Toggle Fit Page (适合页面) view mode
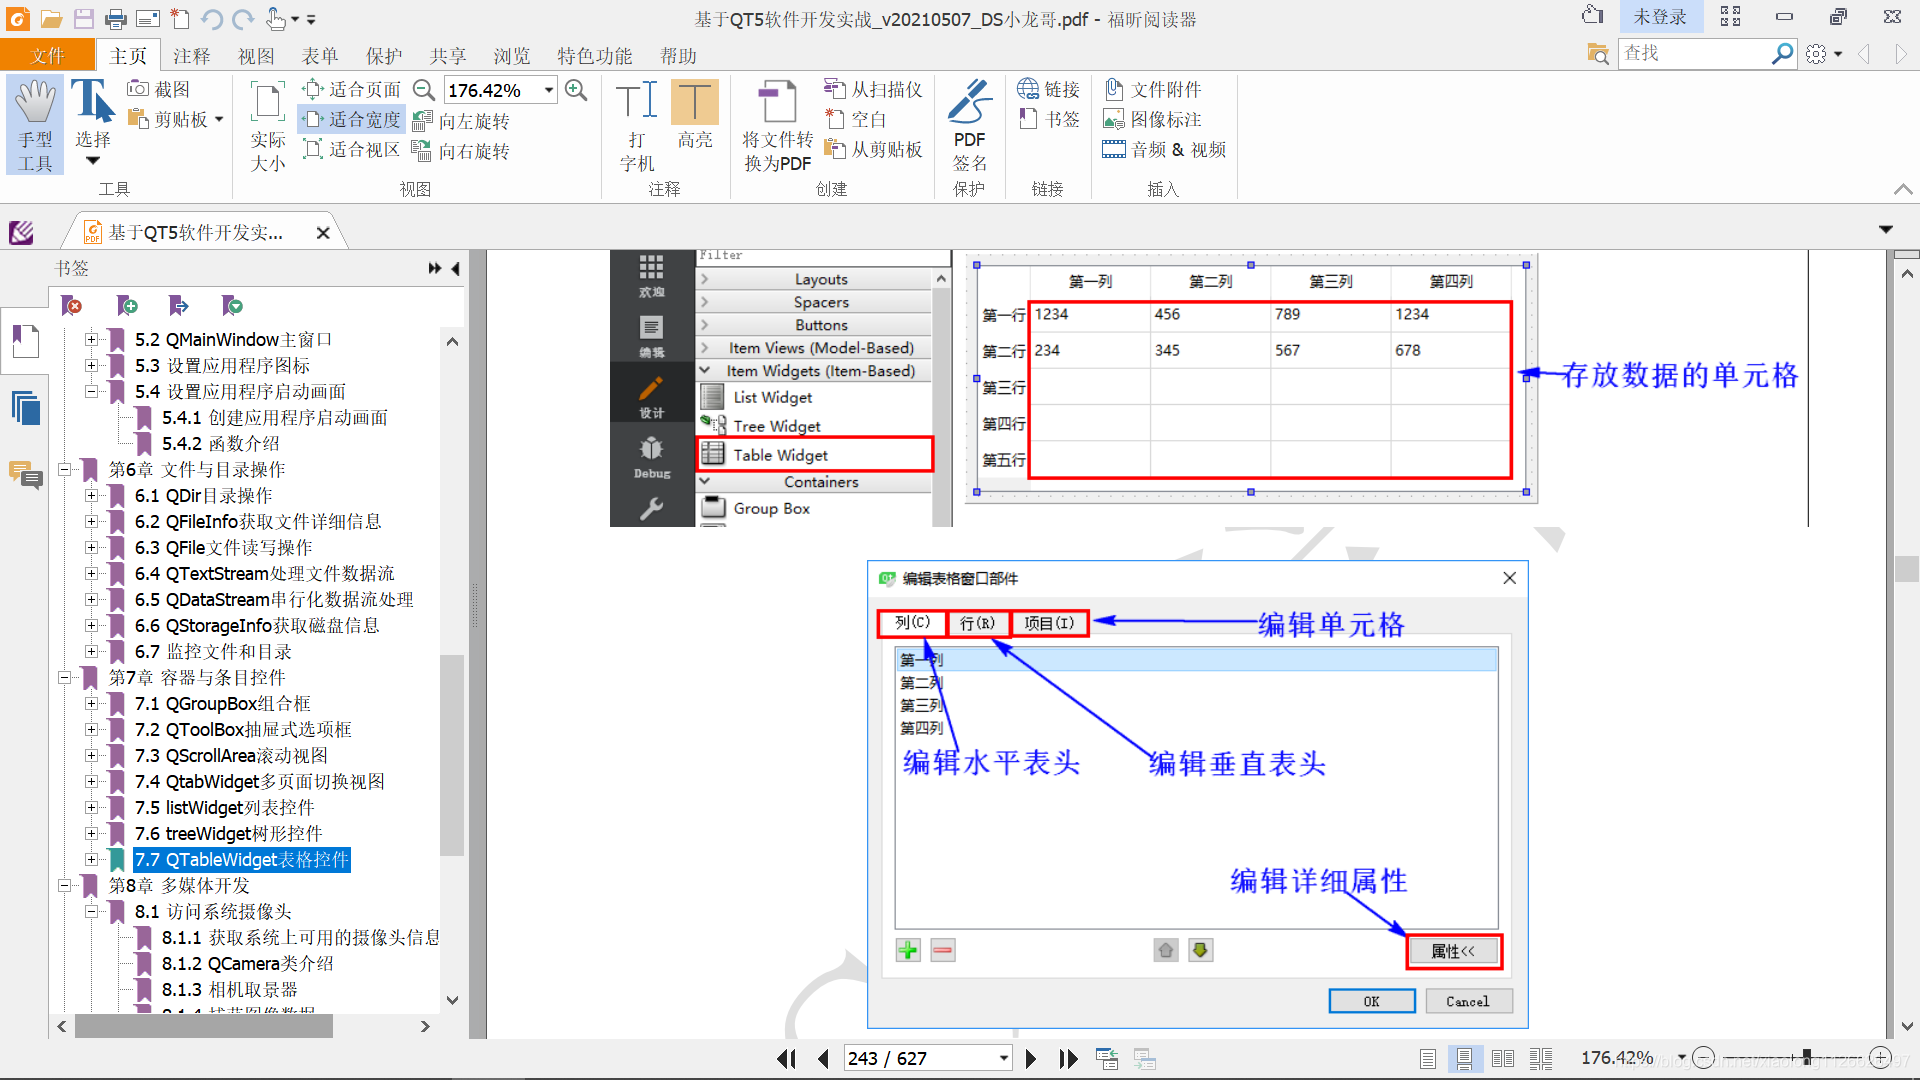 (x=352, y=90)
